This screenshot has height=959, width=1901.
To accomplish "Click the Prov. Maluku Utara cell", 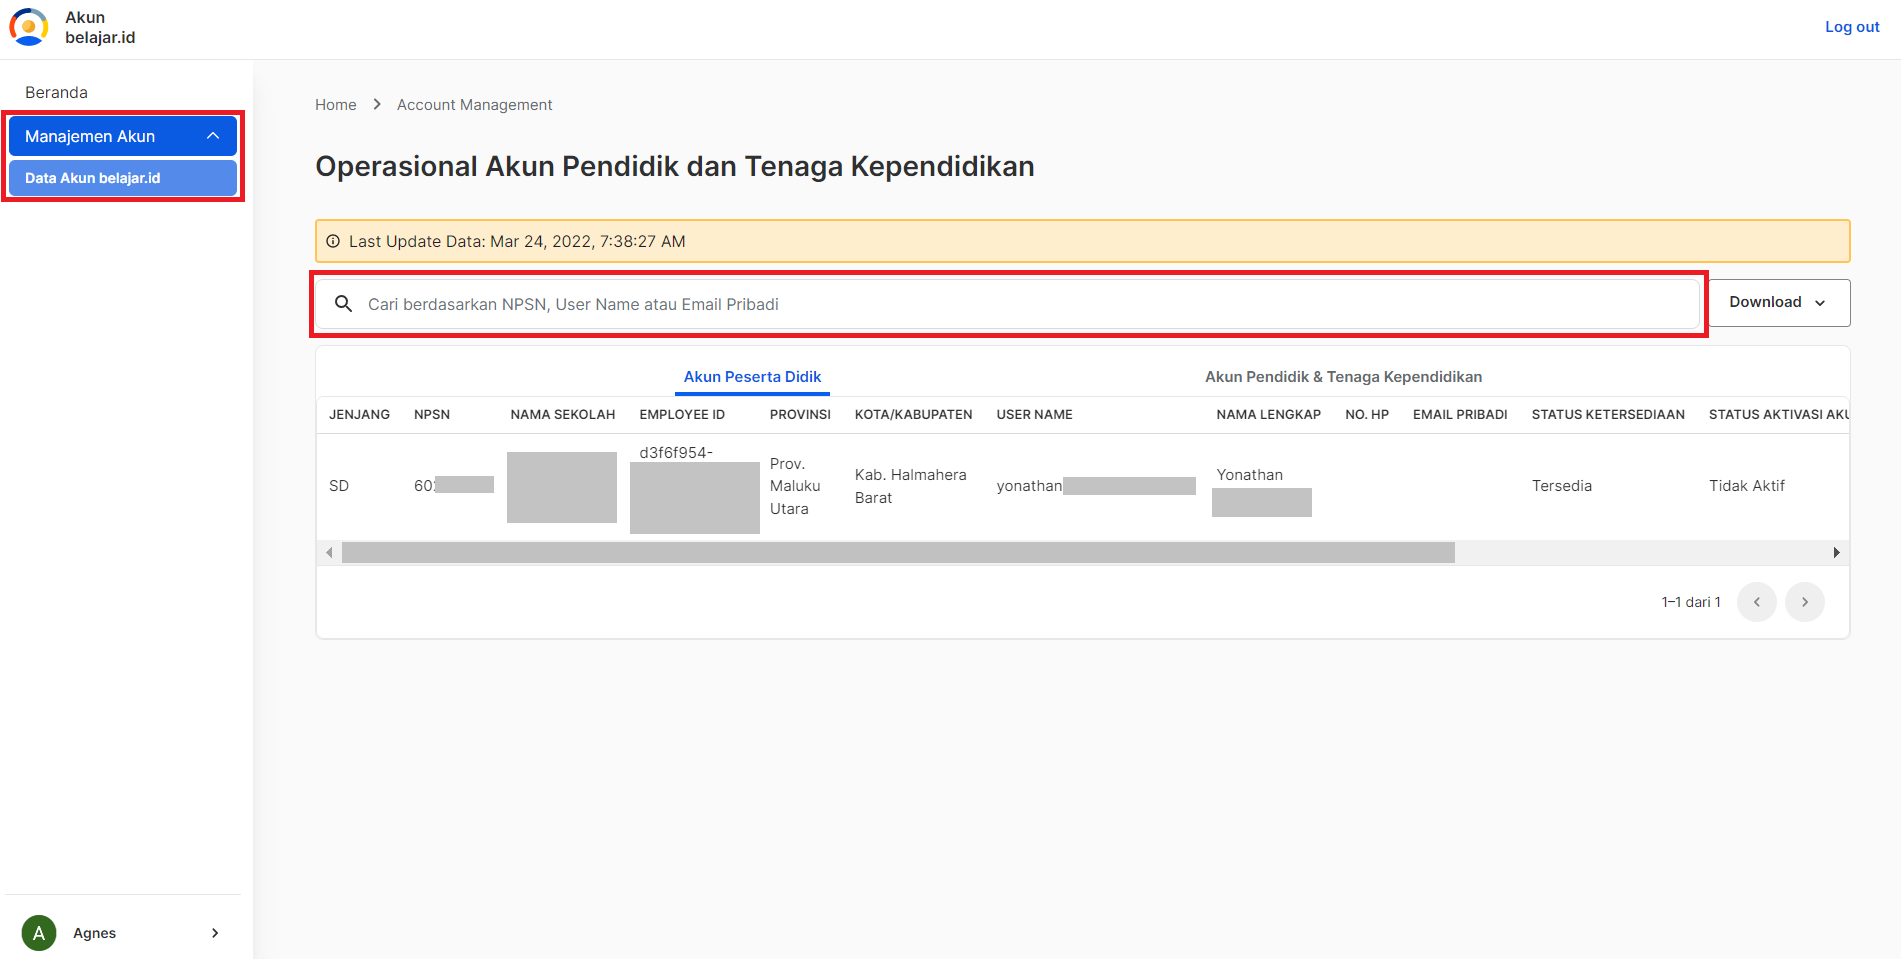I will [795, 486].
